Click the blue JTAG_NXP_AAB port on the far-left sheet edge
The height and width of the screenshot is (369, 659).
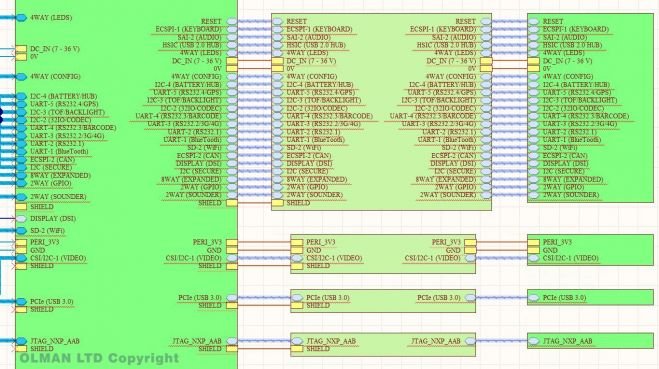coord(21,341)
